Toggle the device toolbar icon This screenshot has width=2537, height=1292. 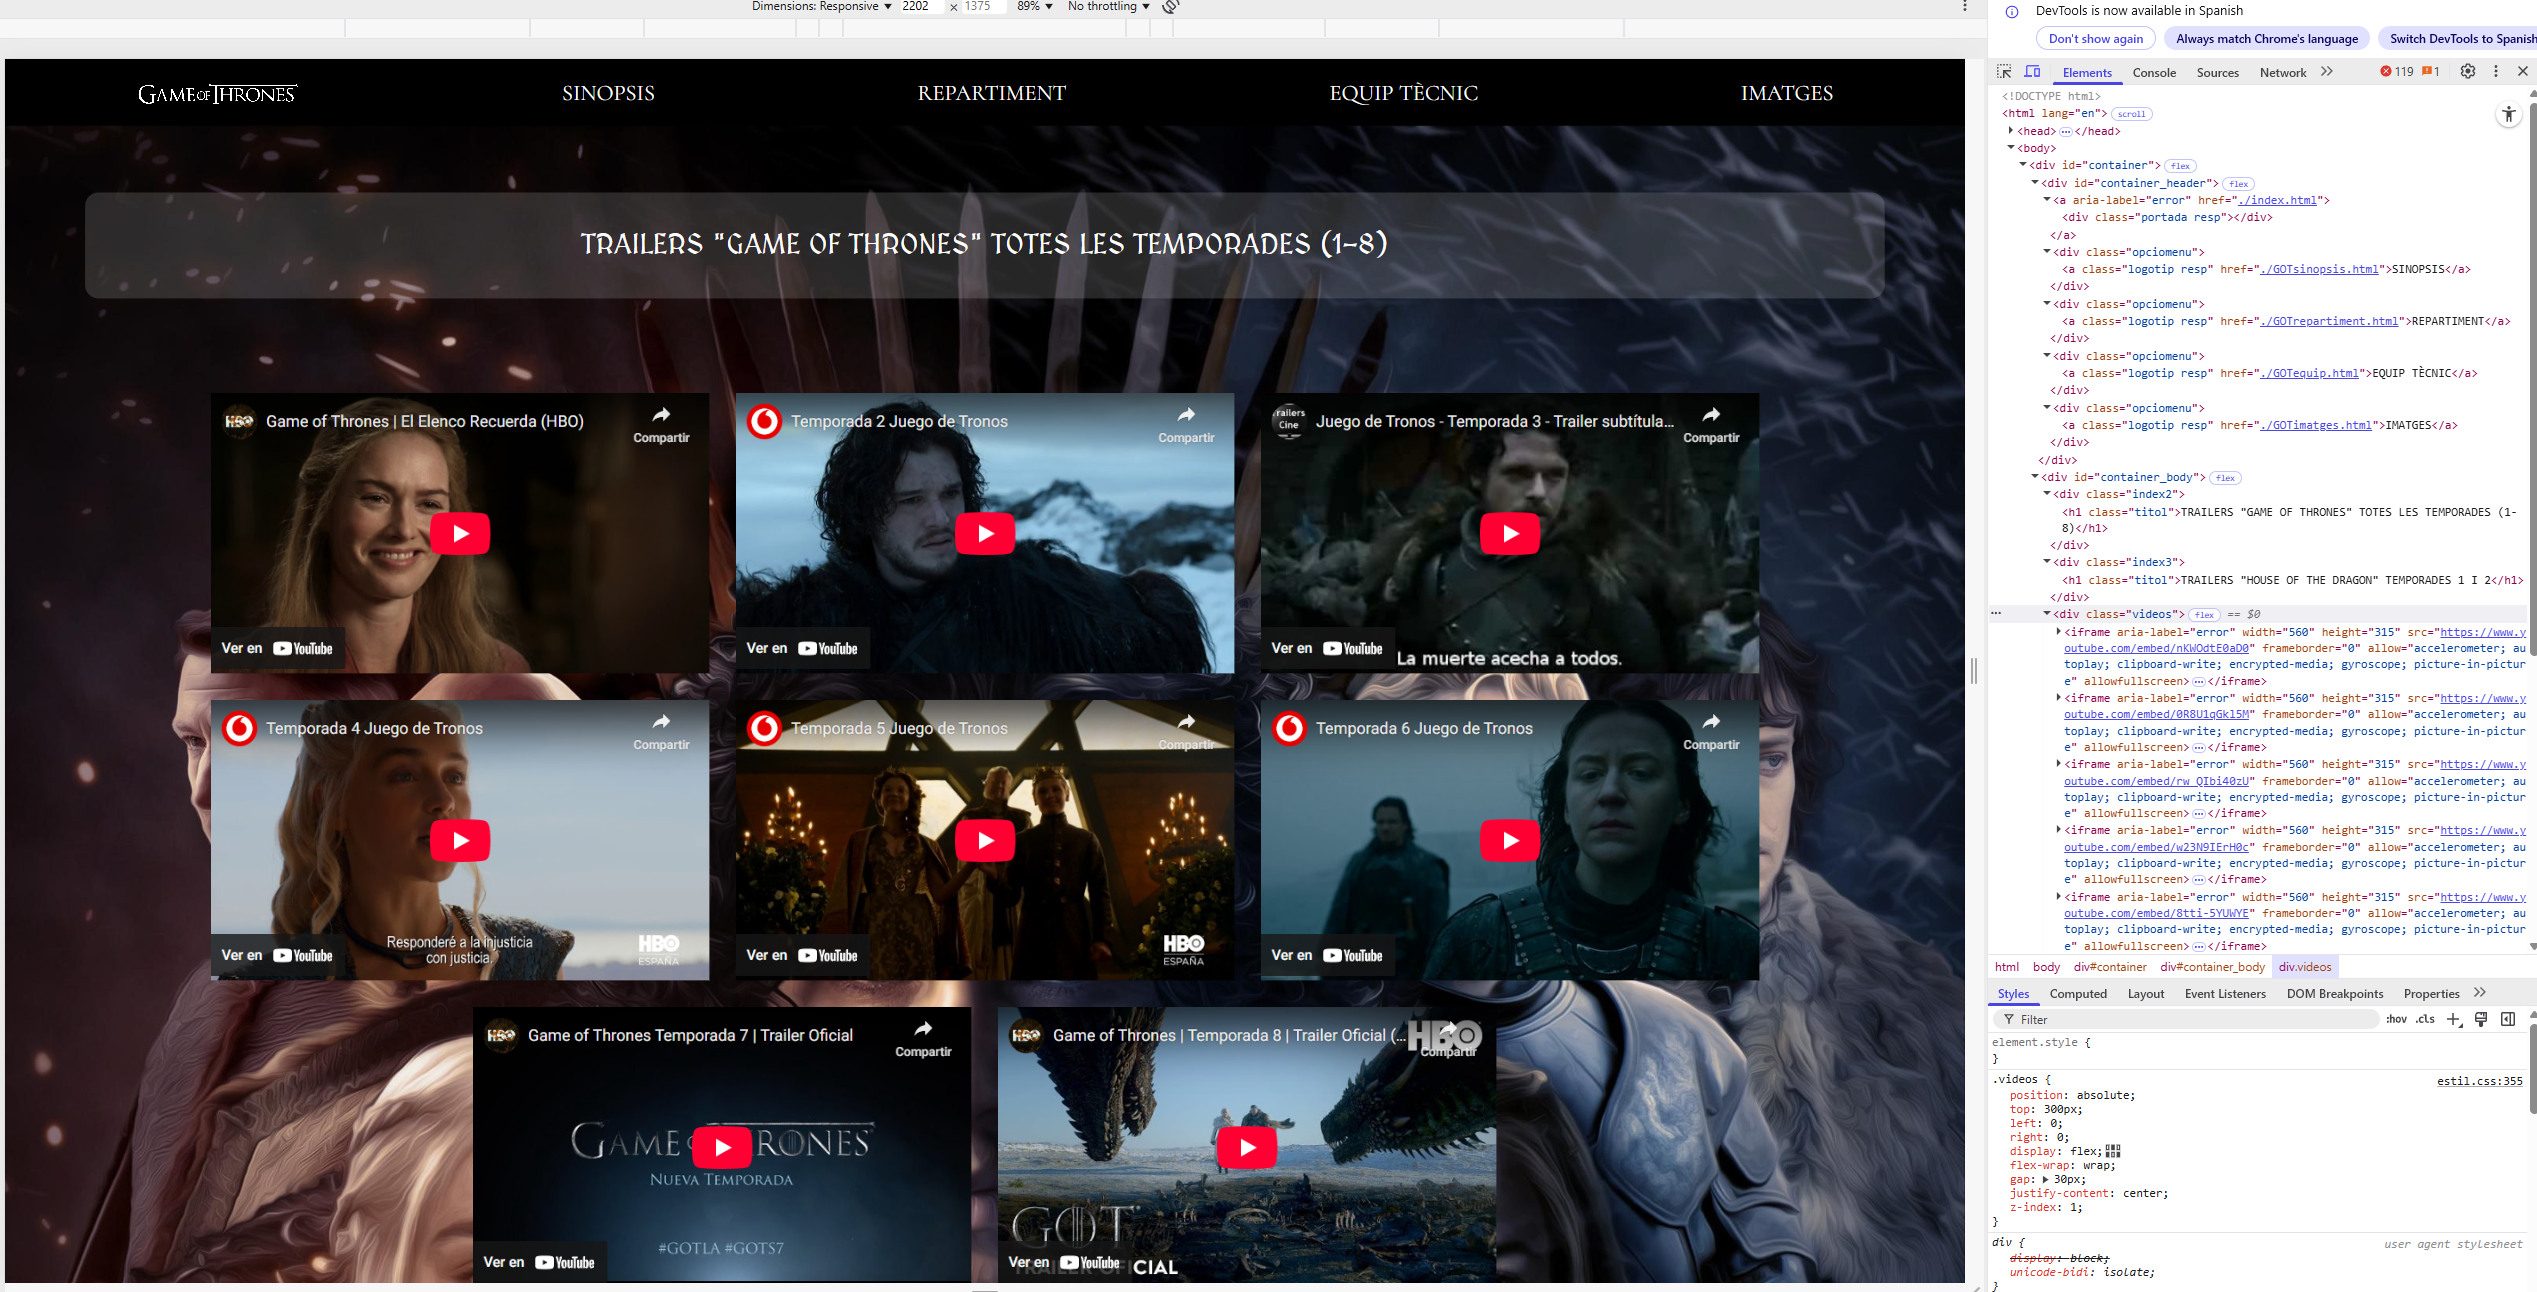pos(2032,72)
